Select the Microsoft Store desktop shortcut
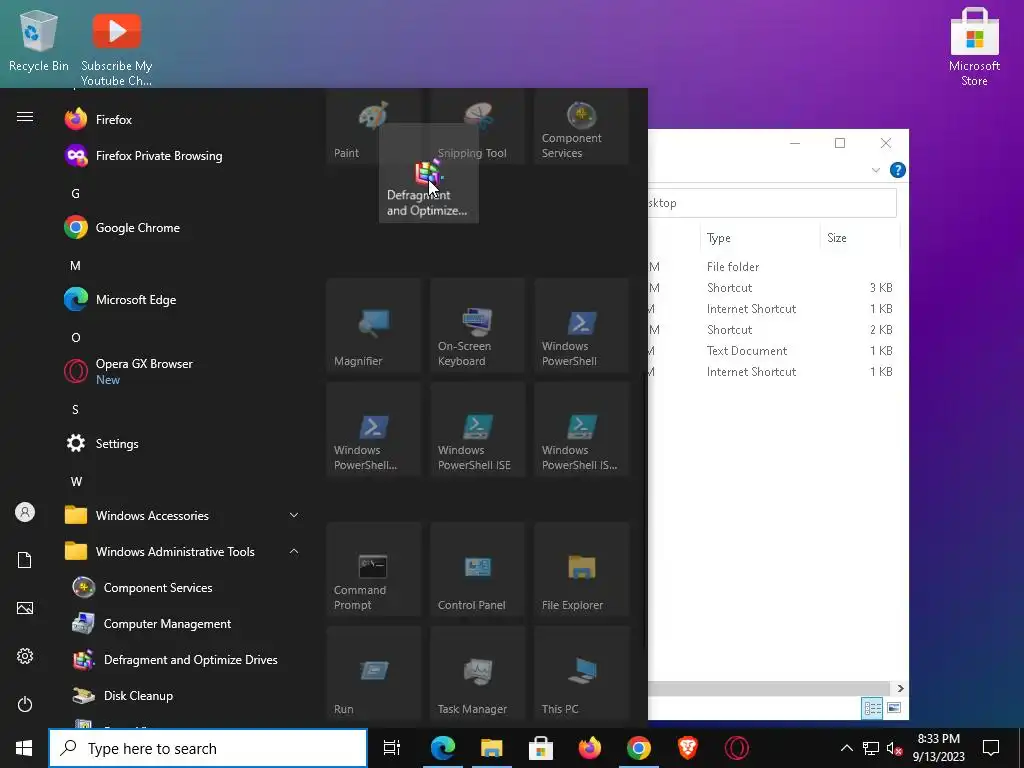This screenshot has width=1024, height=768. coord(974,47)
